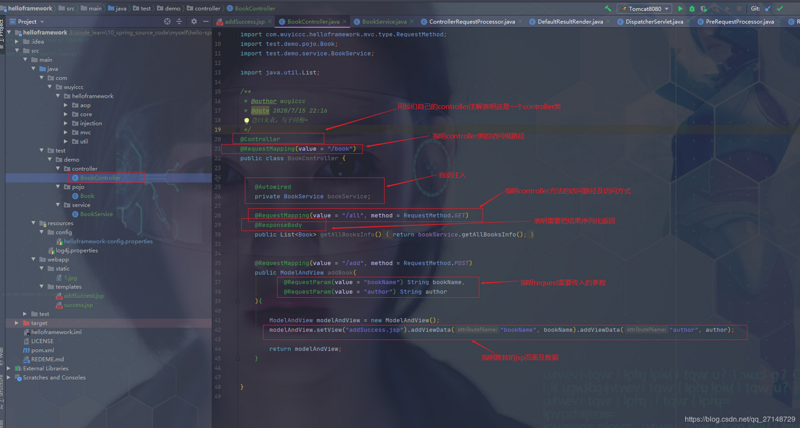The width and height of the screenshot is (800, 428).
Task: Click the yellow intention lightbulb in editor
Action: [x=246, y=120]
